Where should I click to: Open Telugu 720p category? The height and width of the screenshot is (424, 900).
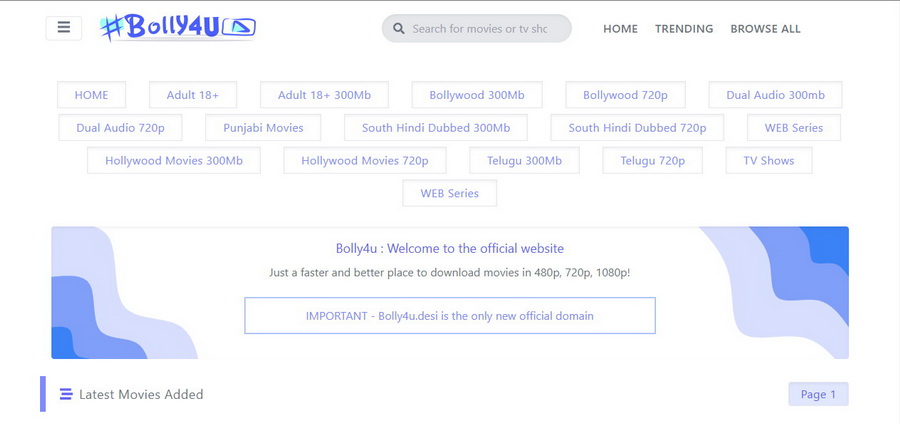(653, 160)
